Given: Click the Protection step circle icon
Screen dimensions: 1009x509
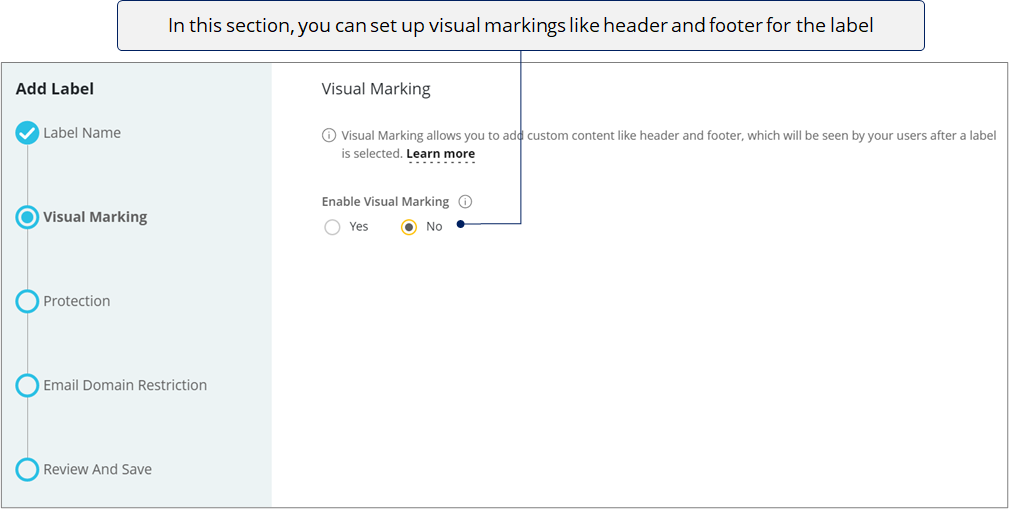Looking at the screenshot, I should [x=27, y=301].
